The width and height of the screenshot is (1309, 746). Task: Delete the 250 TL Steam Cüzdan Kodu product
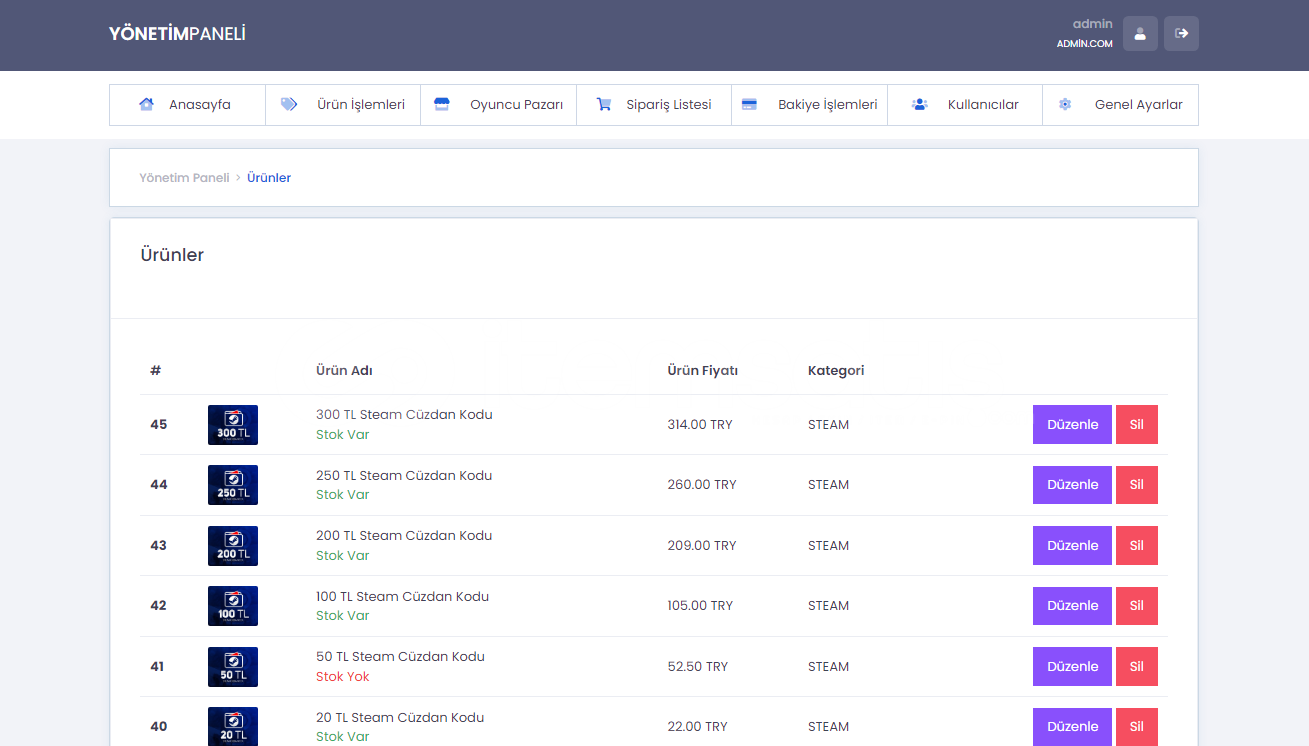tap(1136, 485)
